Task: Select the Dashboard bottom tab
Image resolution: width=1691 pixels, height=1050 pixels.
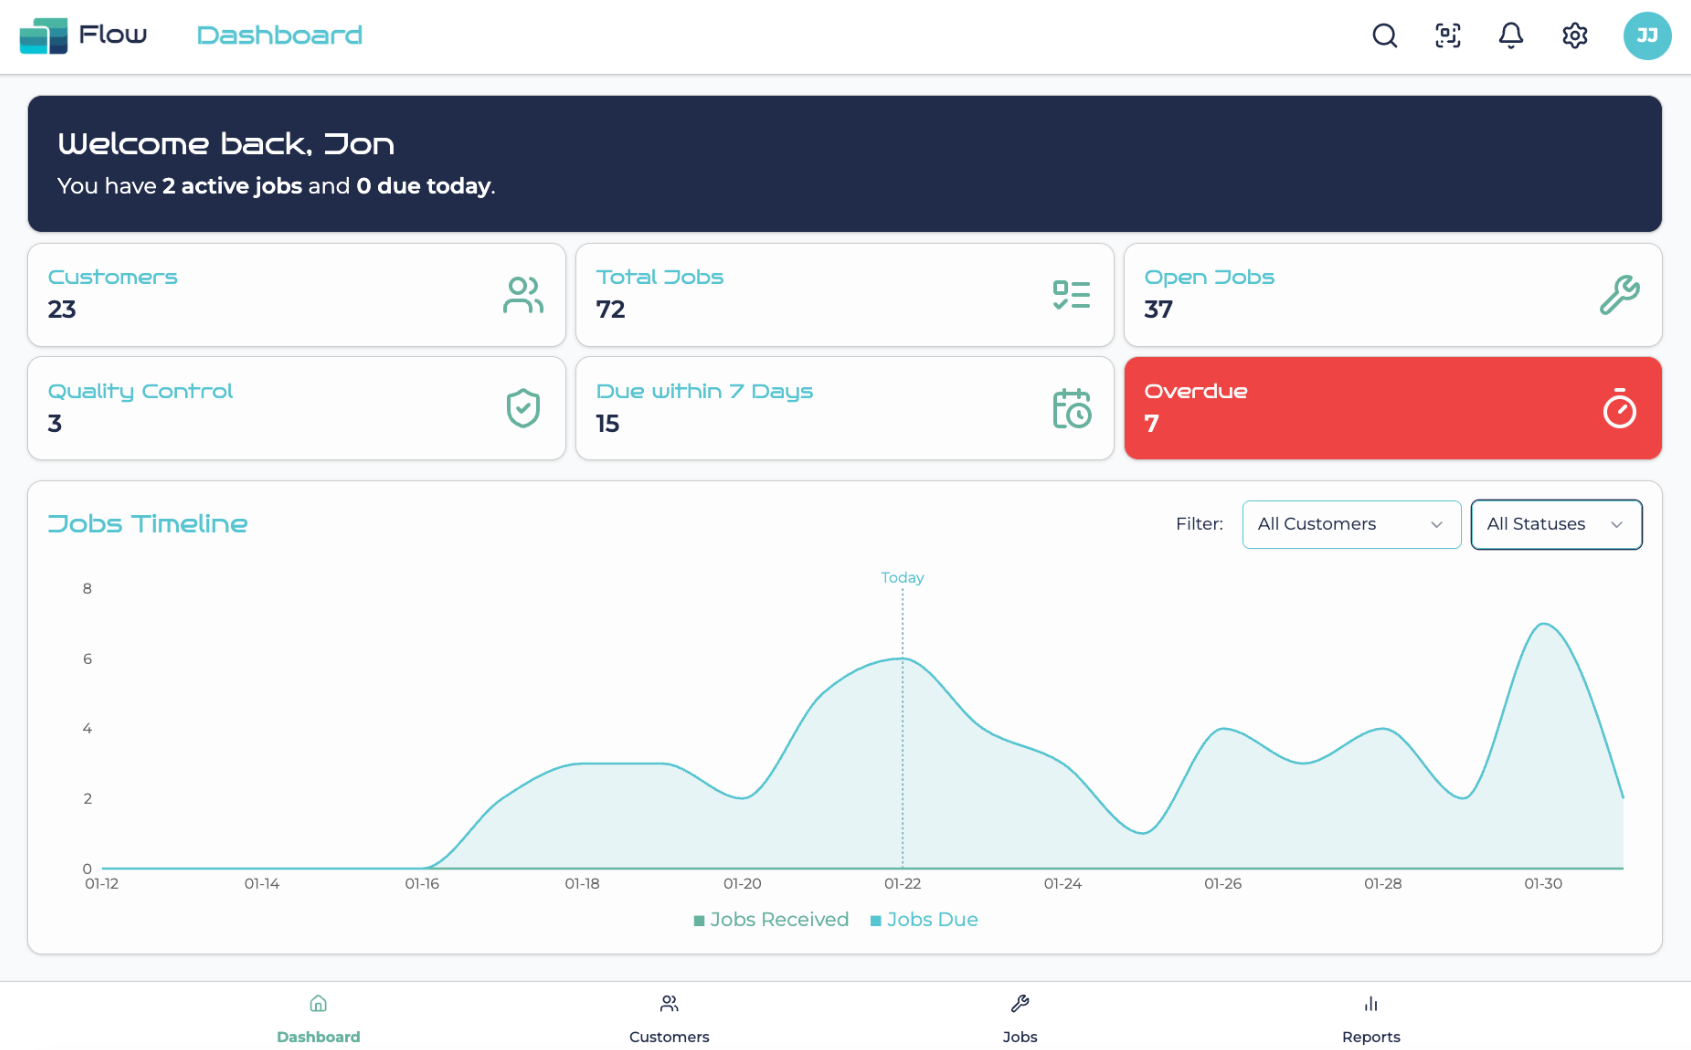Action: (318, 1018)
